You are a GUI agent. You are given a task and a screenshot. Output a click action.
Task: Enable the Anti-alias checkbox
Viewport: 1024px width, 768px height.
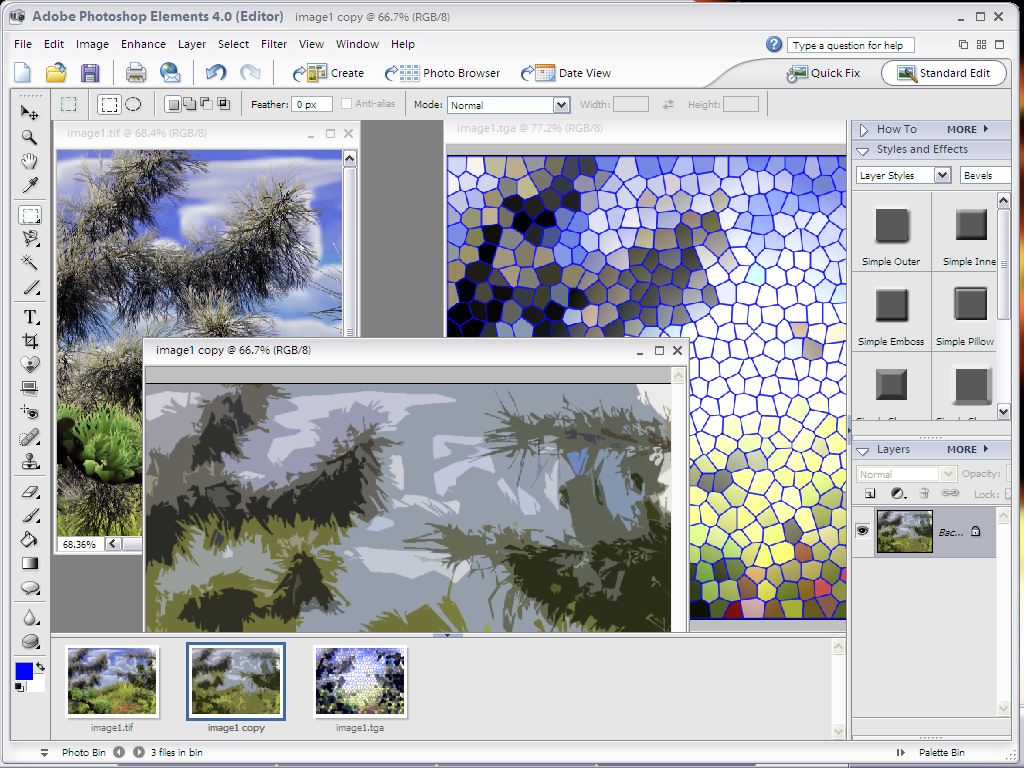click(x=347, y=104)
